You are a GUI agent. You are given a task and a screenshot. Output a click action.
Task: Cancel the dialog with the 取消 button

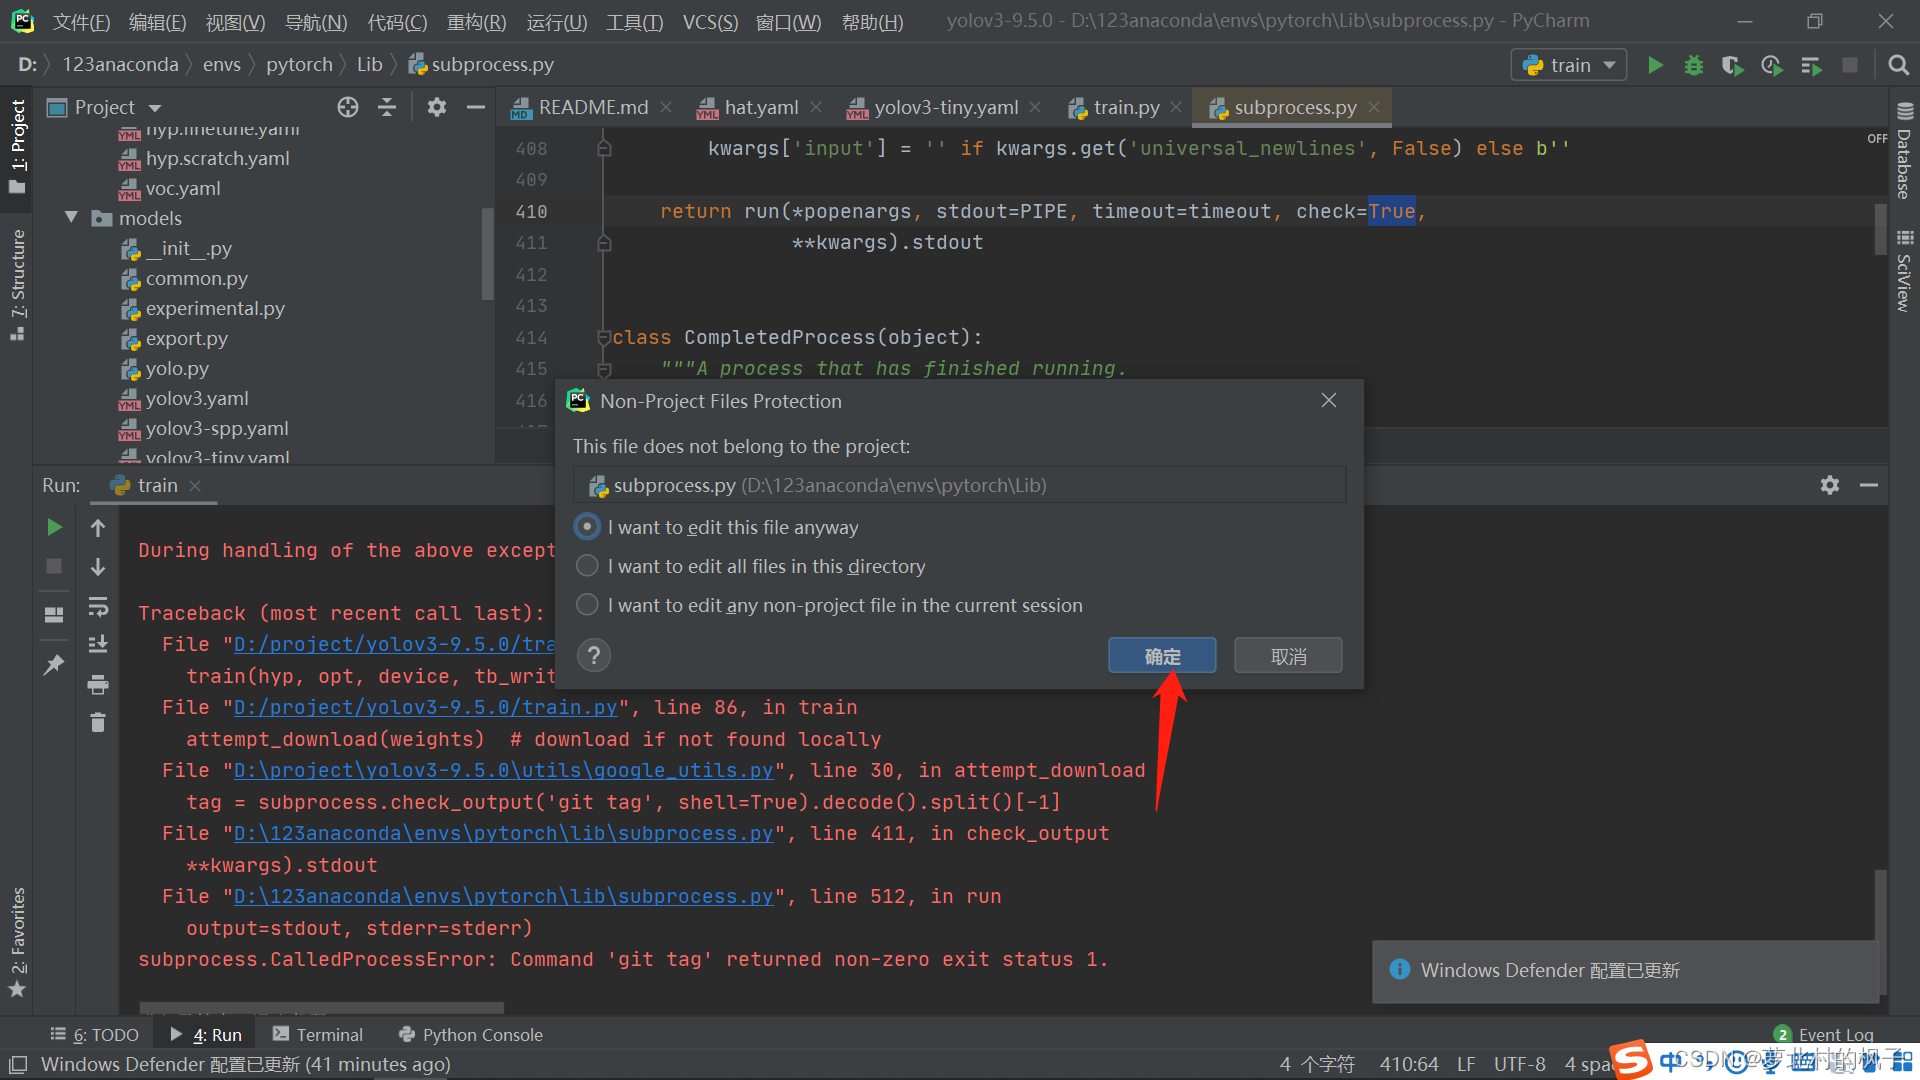1288,656
